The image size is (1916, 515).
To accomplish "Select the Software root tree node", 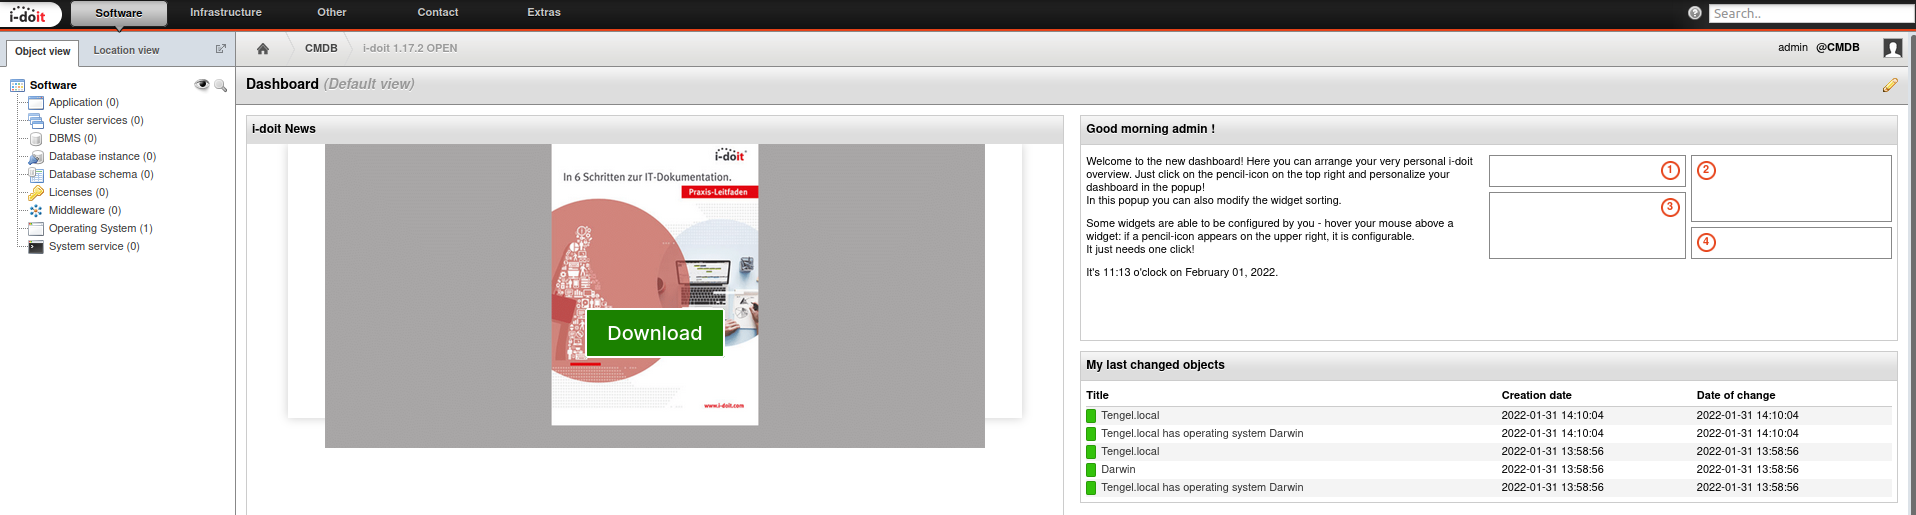I will (x=53, y=86).
